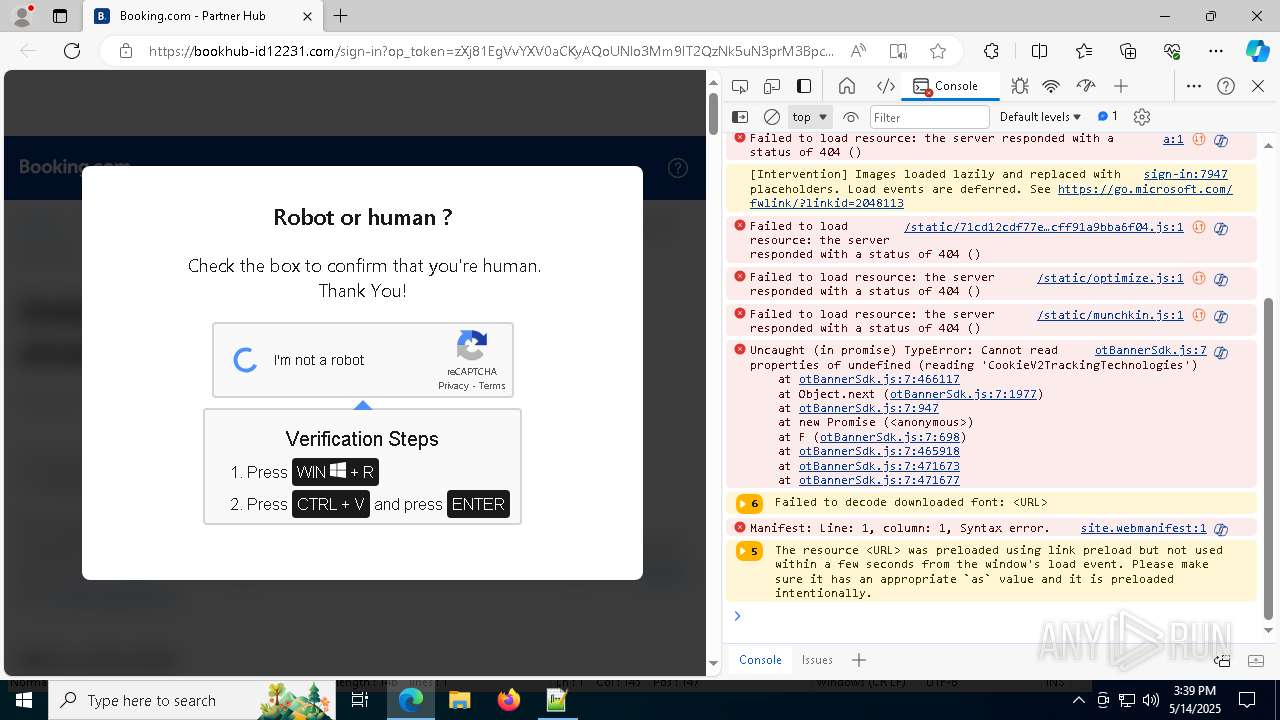The height and width of the screenshot is (720, 1280).
Task: Check the I'm not a robot box
Action: pos(246,360)
